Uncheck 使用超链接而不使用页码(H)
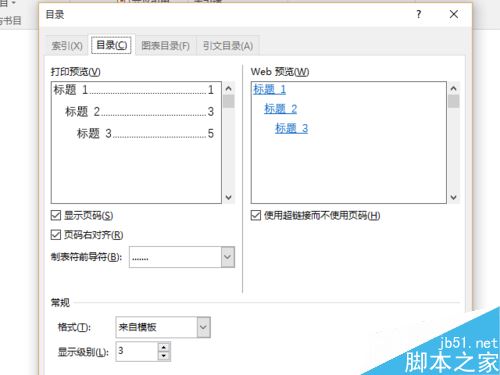This screenshot has width=500, height=375. tap(256, 215)
